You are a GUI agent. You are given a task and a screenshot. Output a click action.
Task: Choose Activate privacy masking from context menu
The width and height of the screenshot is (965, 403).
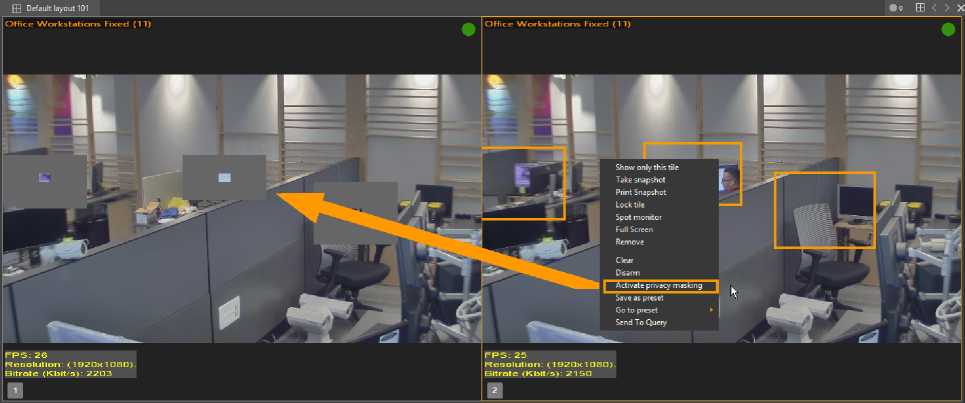[x=659, y=286]
